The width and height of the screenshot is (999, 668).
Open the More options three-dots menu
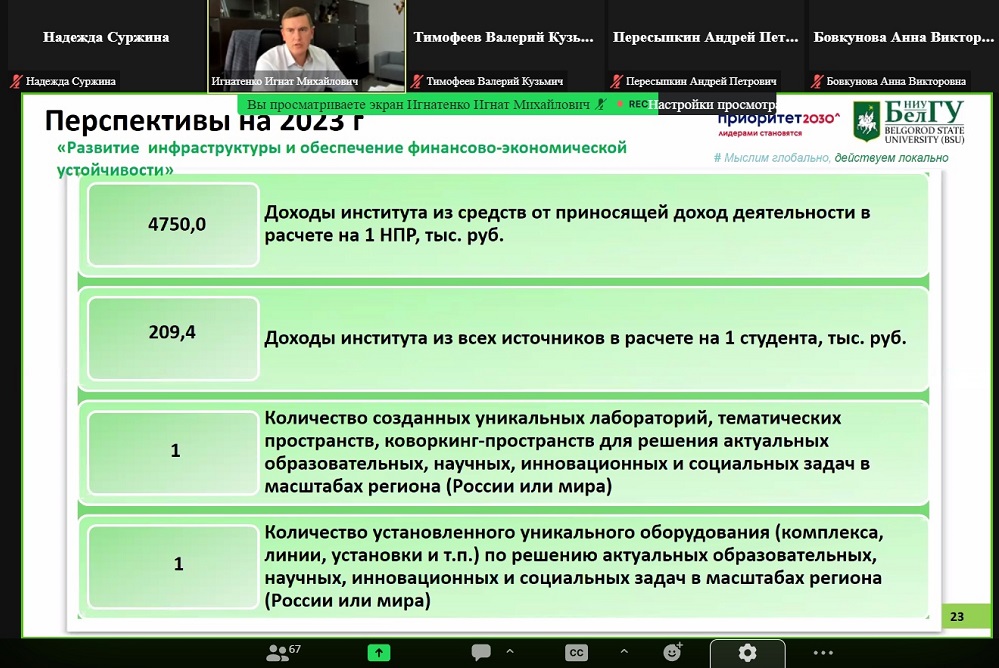(x=823, y=652)
